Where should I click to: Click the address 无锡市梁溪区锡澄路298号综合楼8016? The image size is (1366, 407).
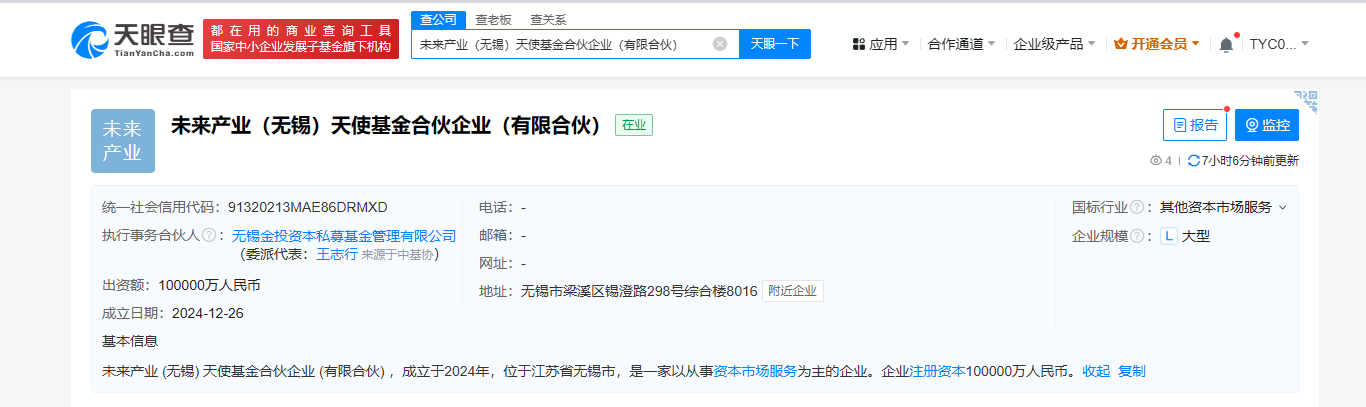(639, 291)
